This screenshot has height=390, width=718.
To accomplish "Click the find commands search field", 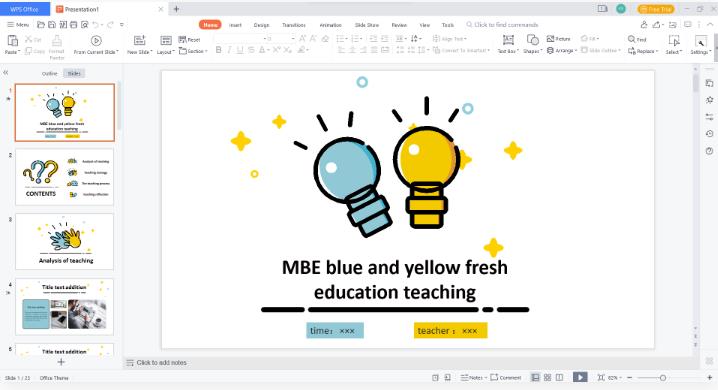I will point(502,25).
